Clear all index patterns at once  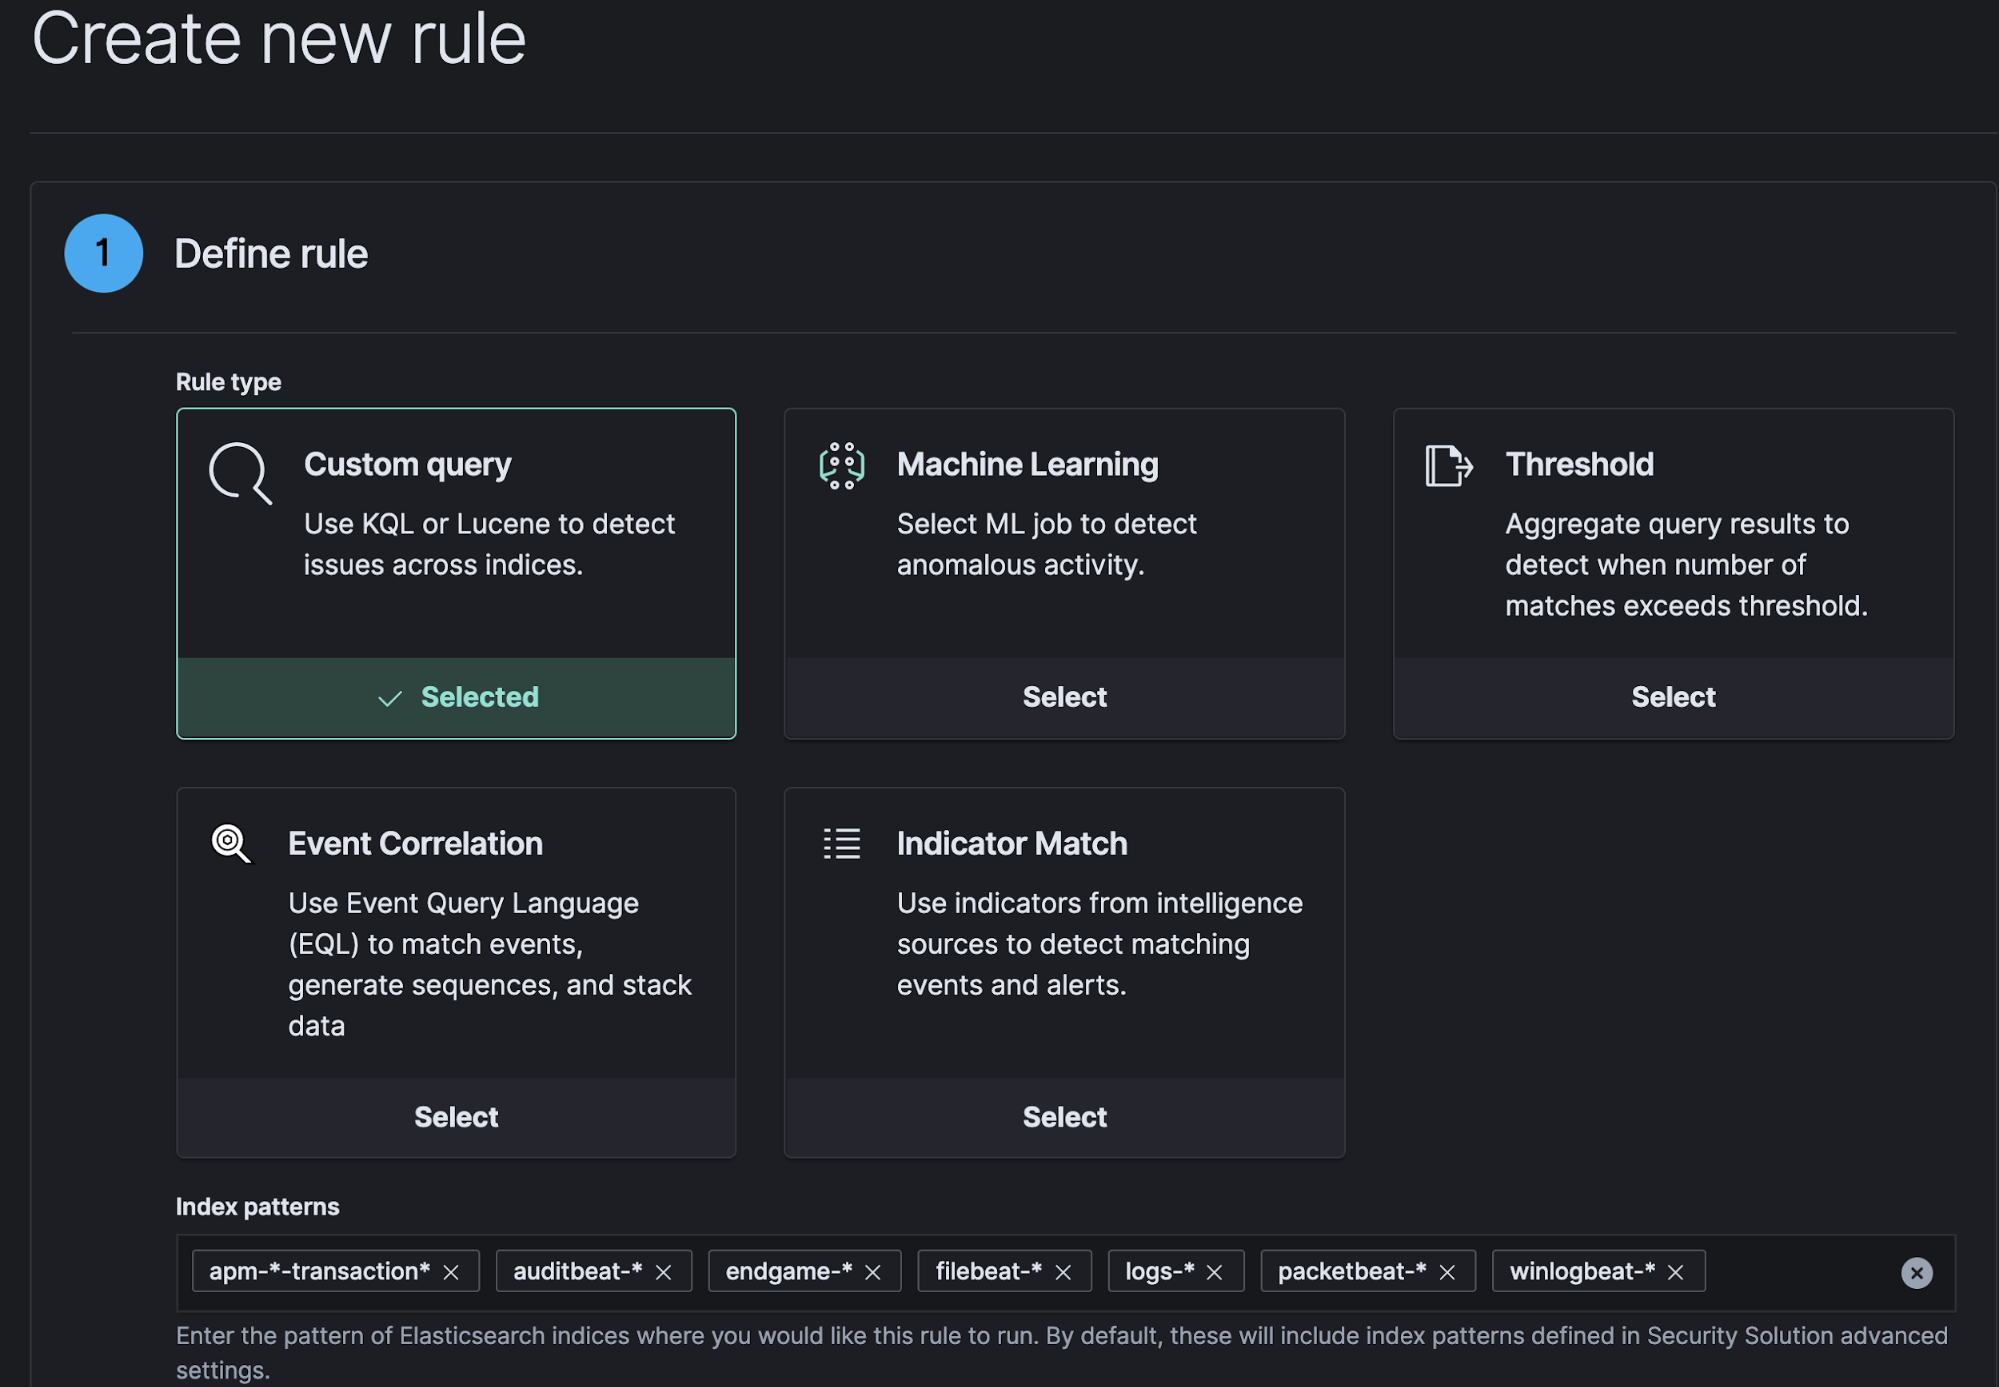pos(1917,1269)
